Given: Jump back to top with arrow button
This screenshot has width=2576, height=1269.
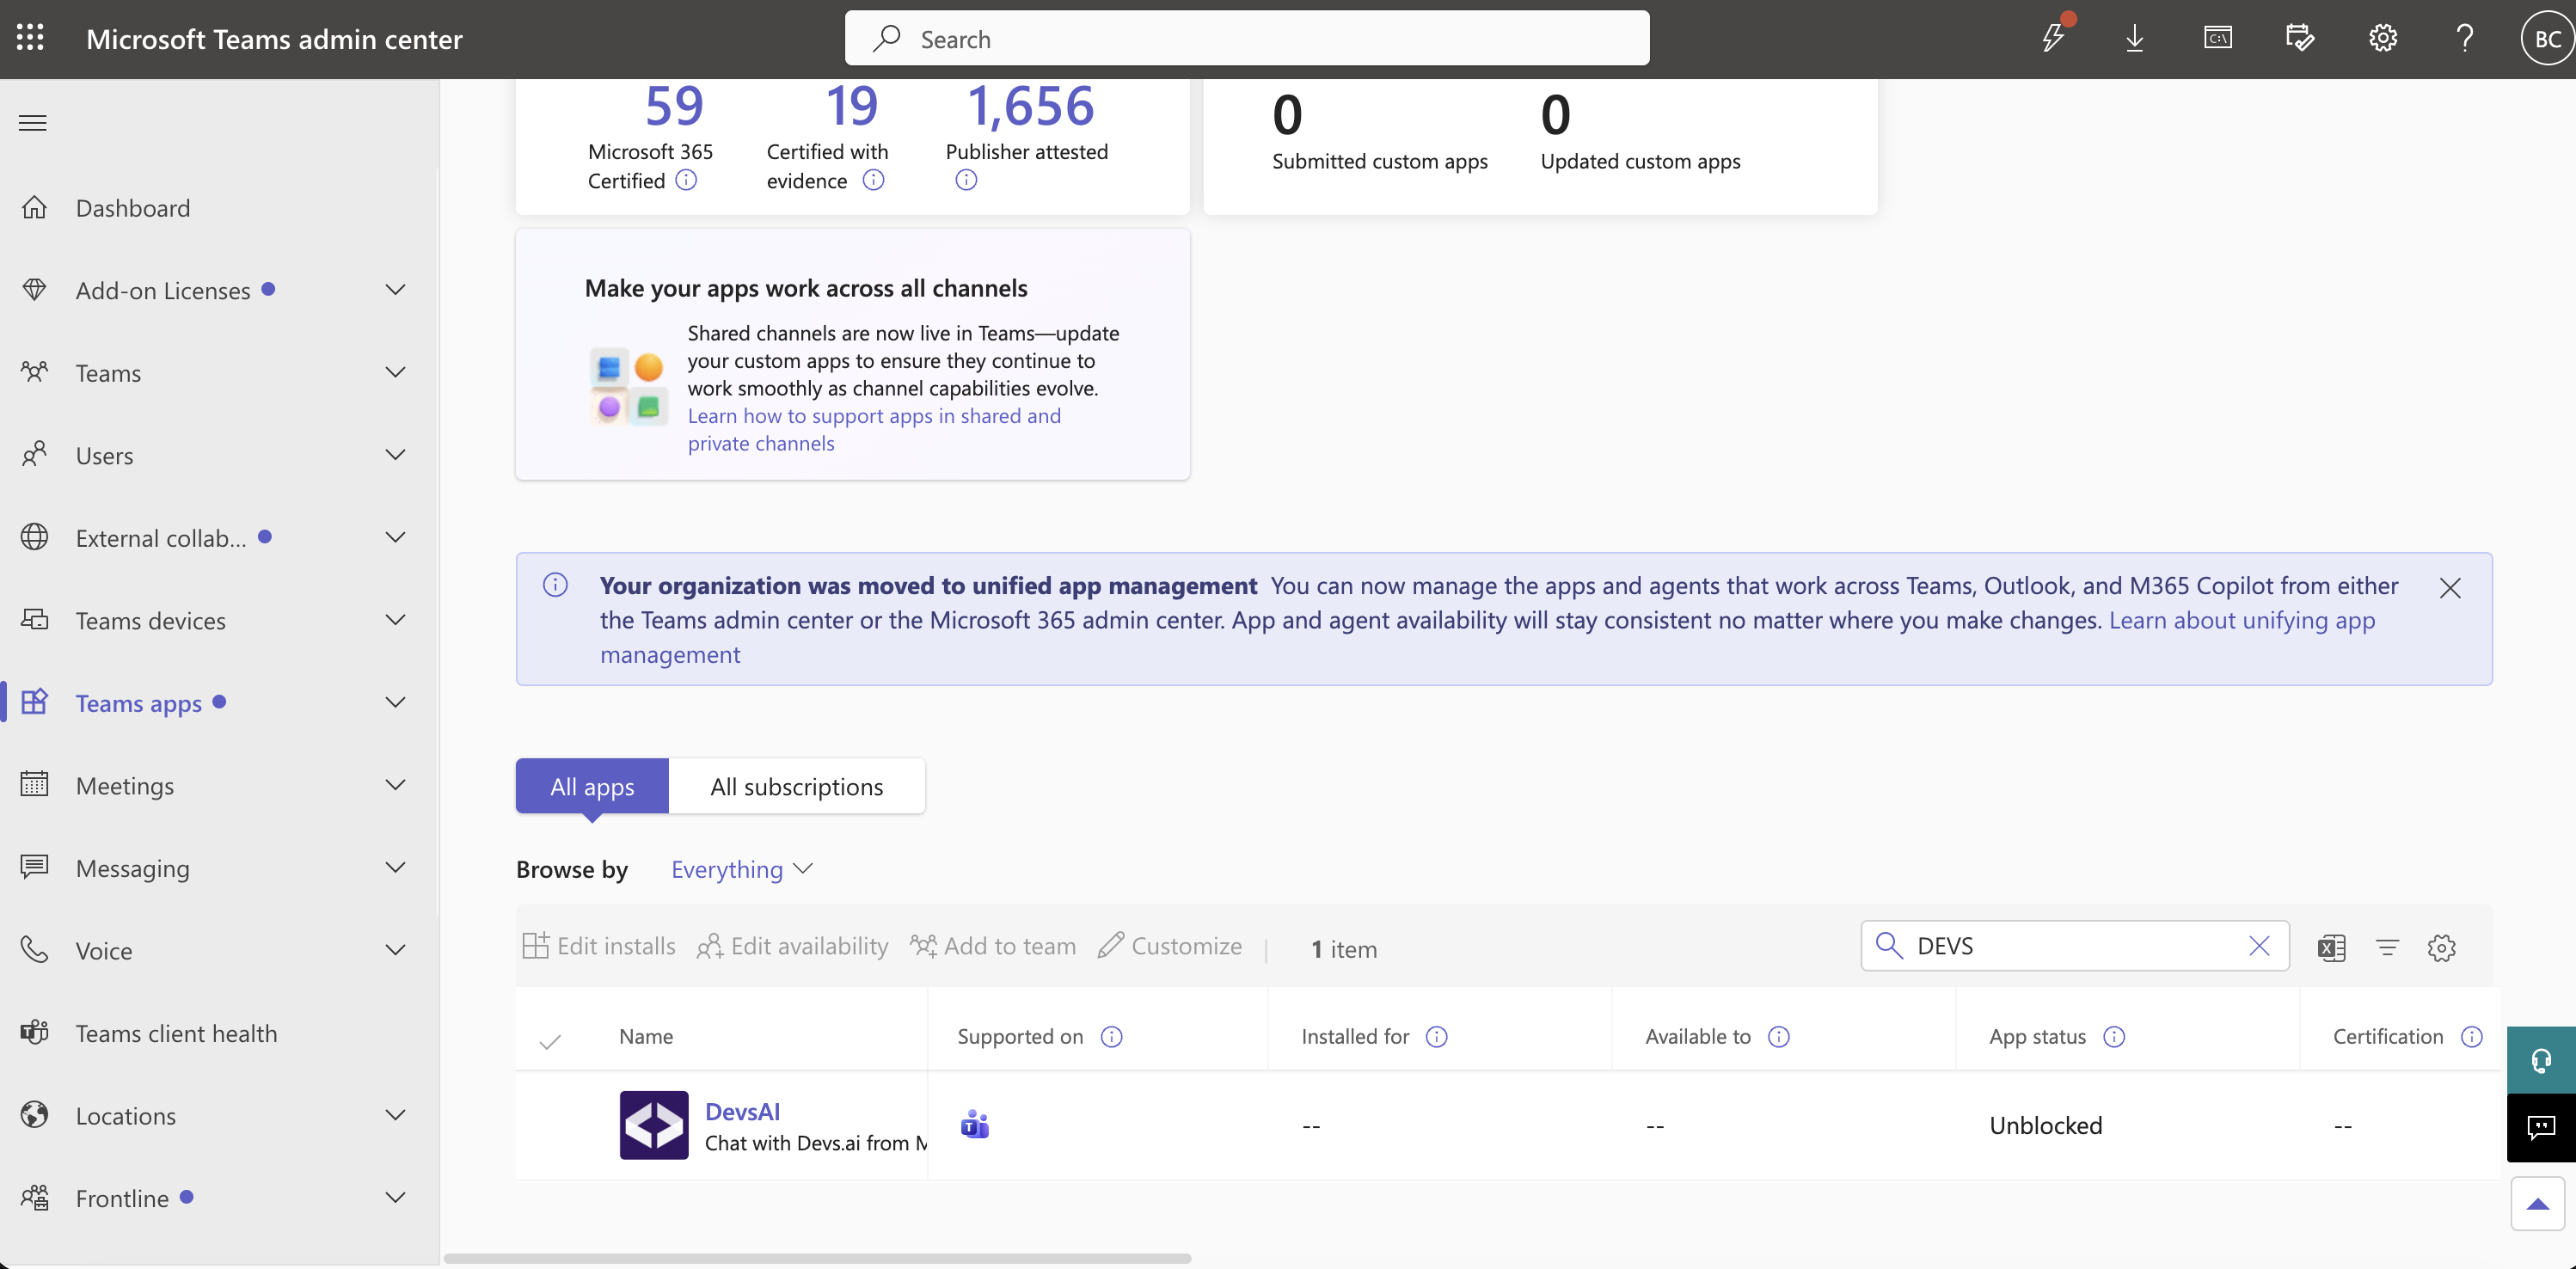Looking at the screenshot, I should click(x=2537, y=1203).
